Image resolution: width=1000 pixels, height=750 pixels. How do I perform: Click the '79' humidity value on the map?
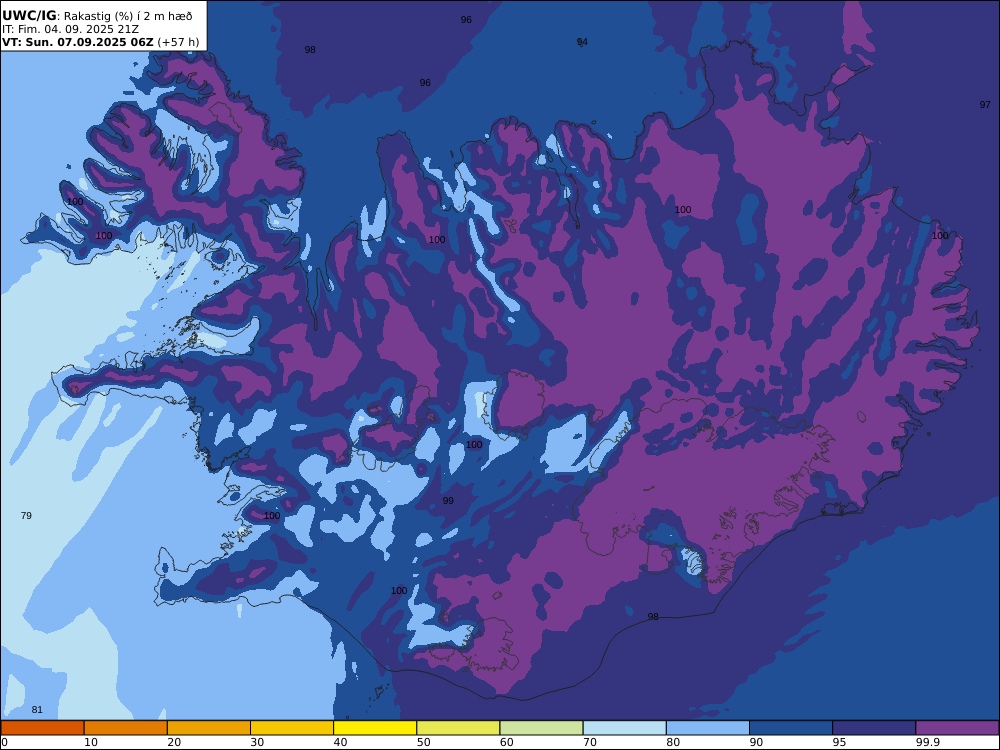tap(26, 515)
